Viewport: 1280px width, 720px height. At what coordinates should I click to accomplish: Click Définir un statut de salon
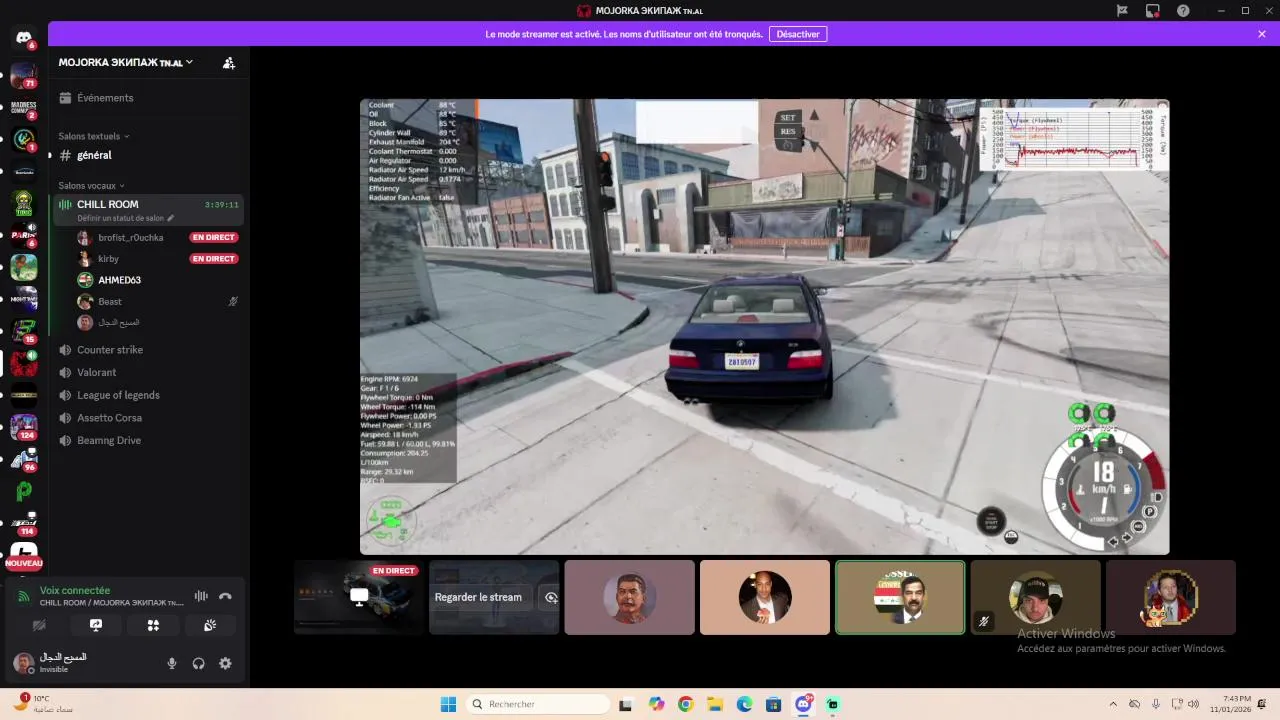point(120,218)
